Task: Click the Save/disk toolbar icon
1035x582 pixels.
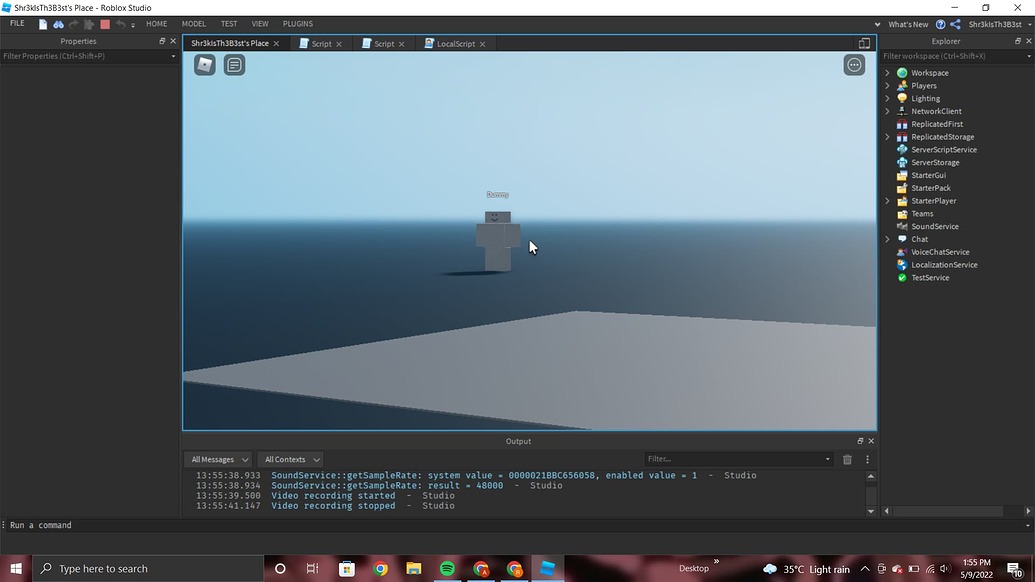Action: (42, 24)
